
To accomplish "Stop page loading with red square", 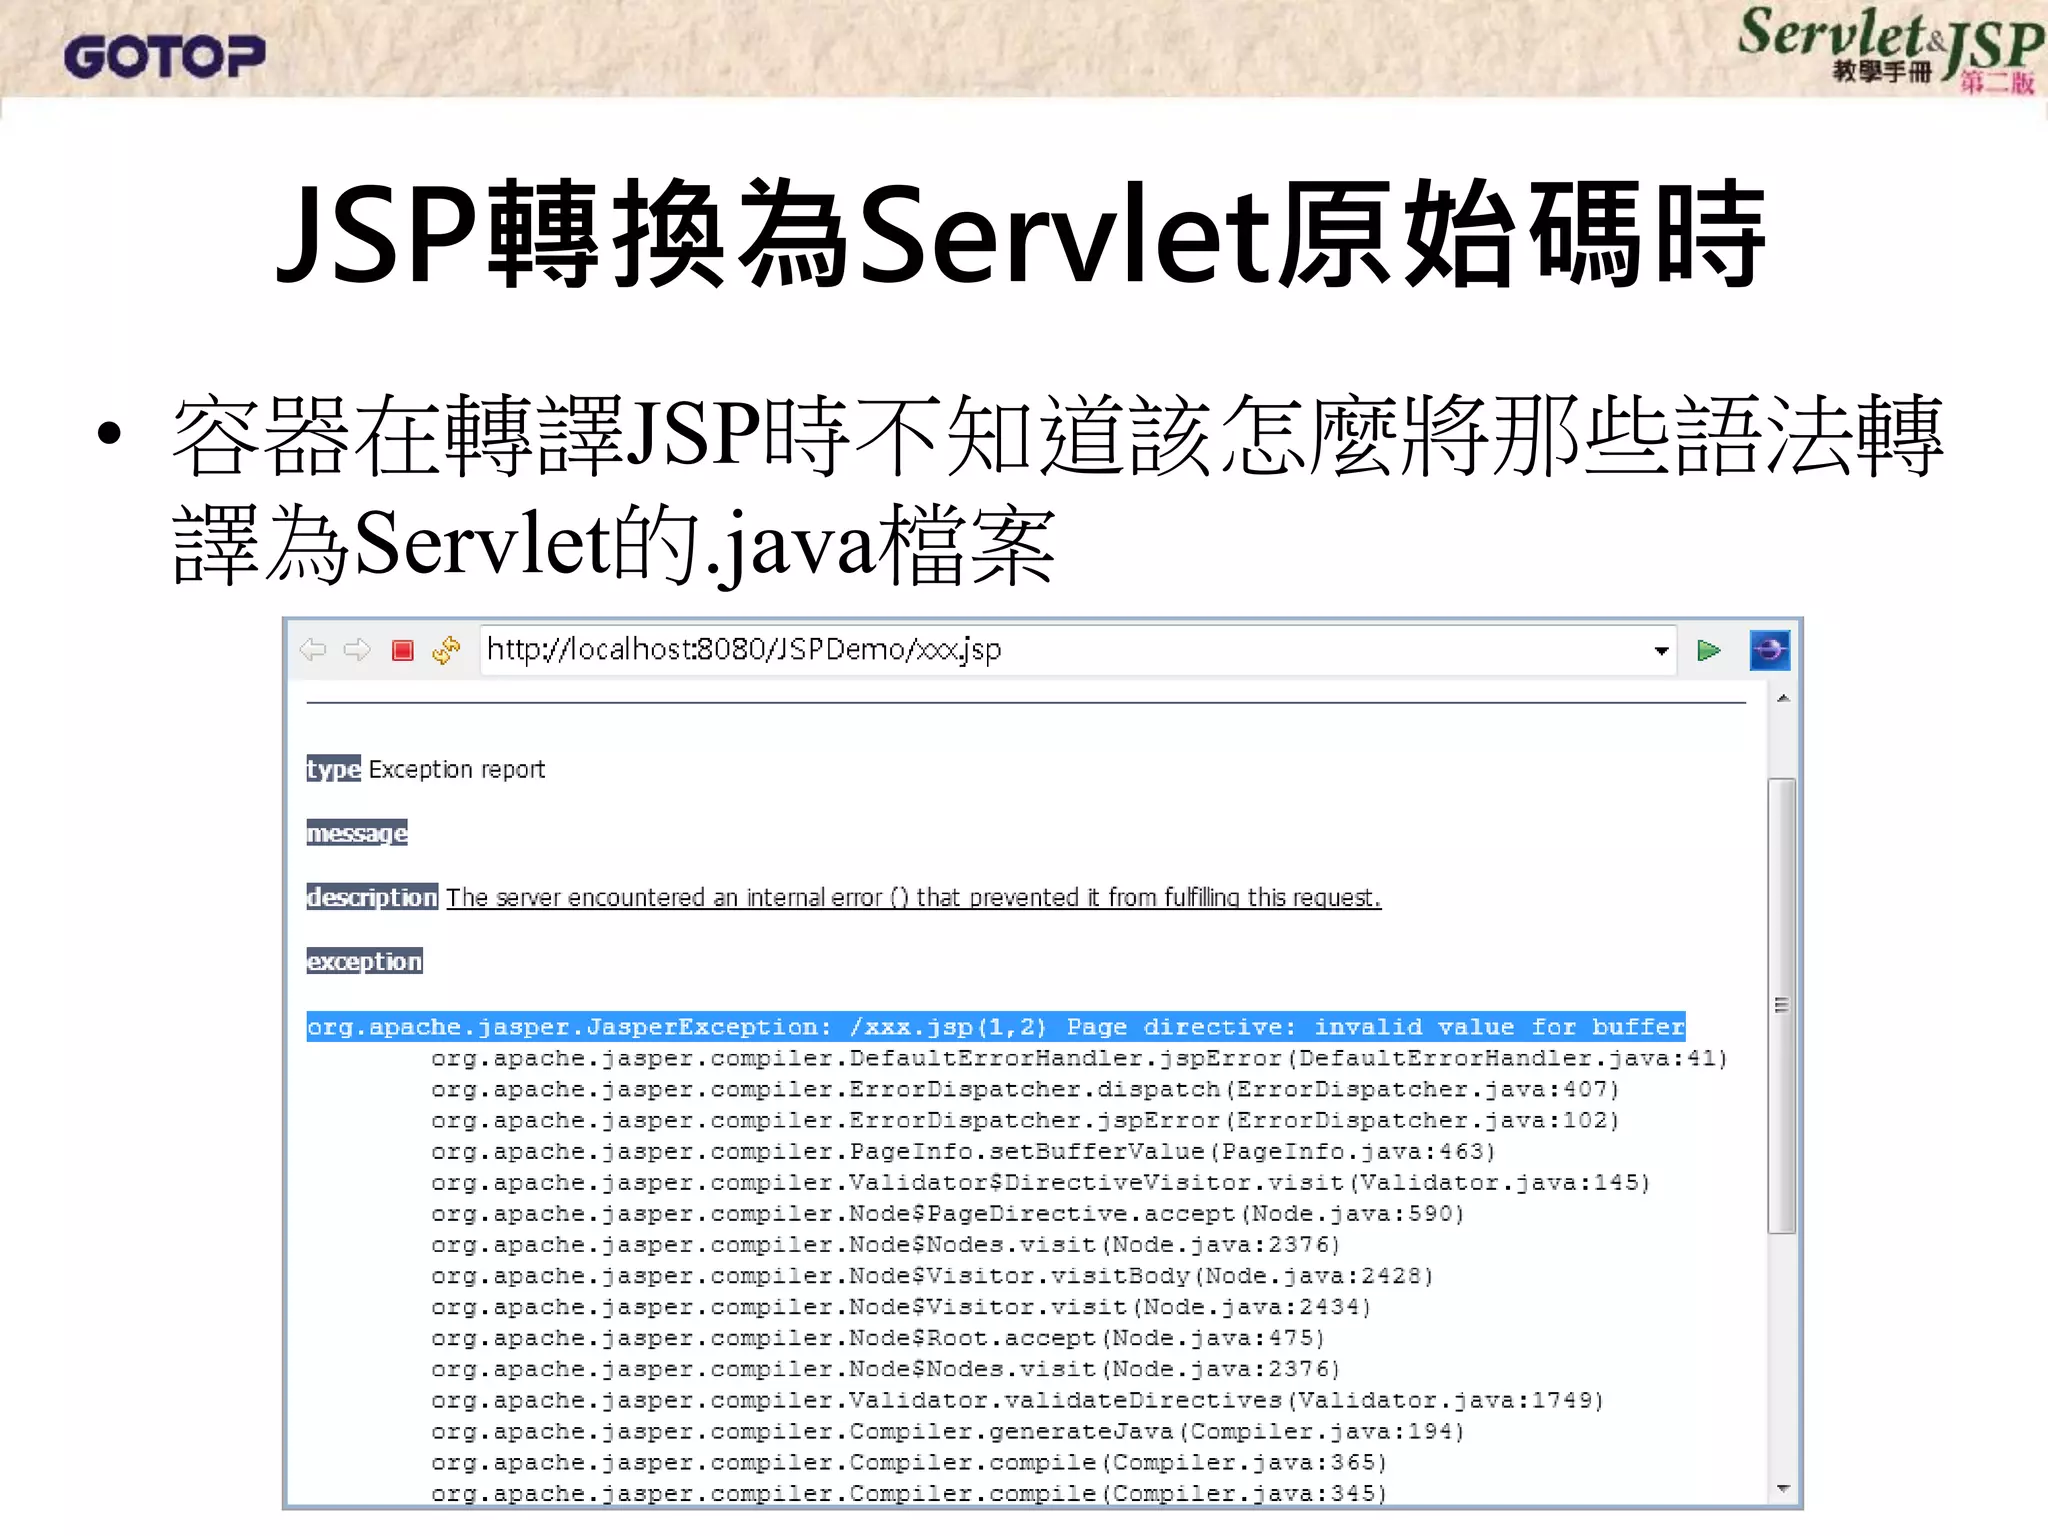I will pyautogui.click(x=403, y=651).
